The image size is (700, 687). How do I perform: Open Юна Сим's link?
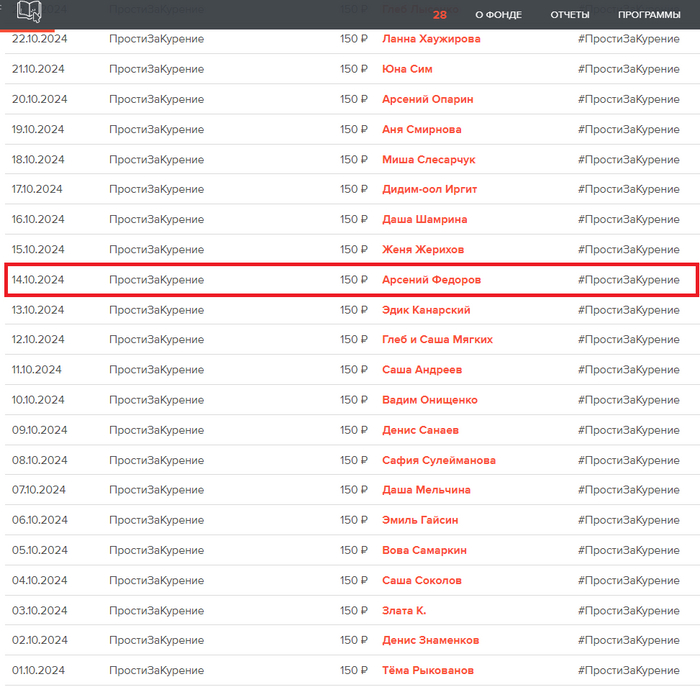coord(407,69)
